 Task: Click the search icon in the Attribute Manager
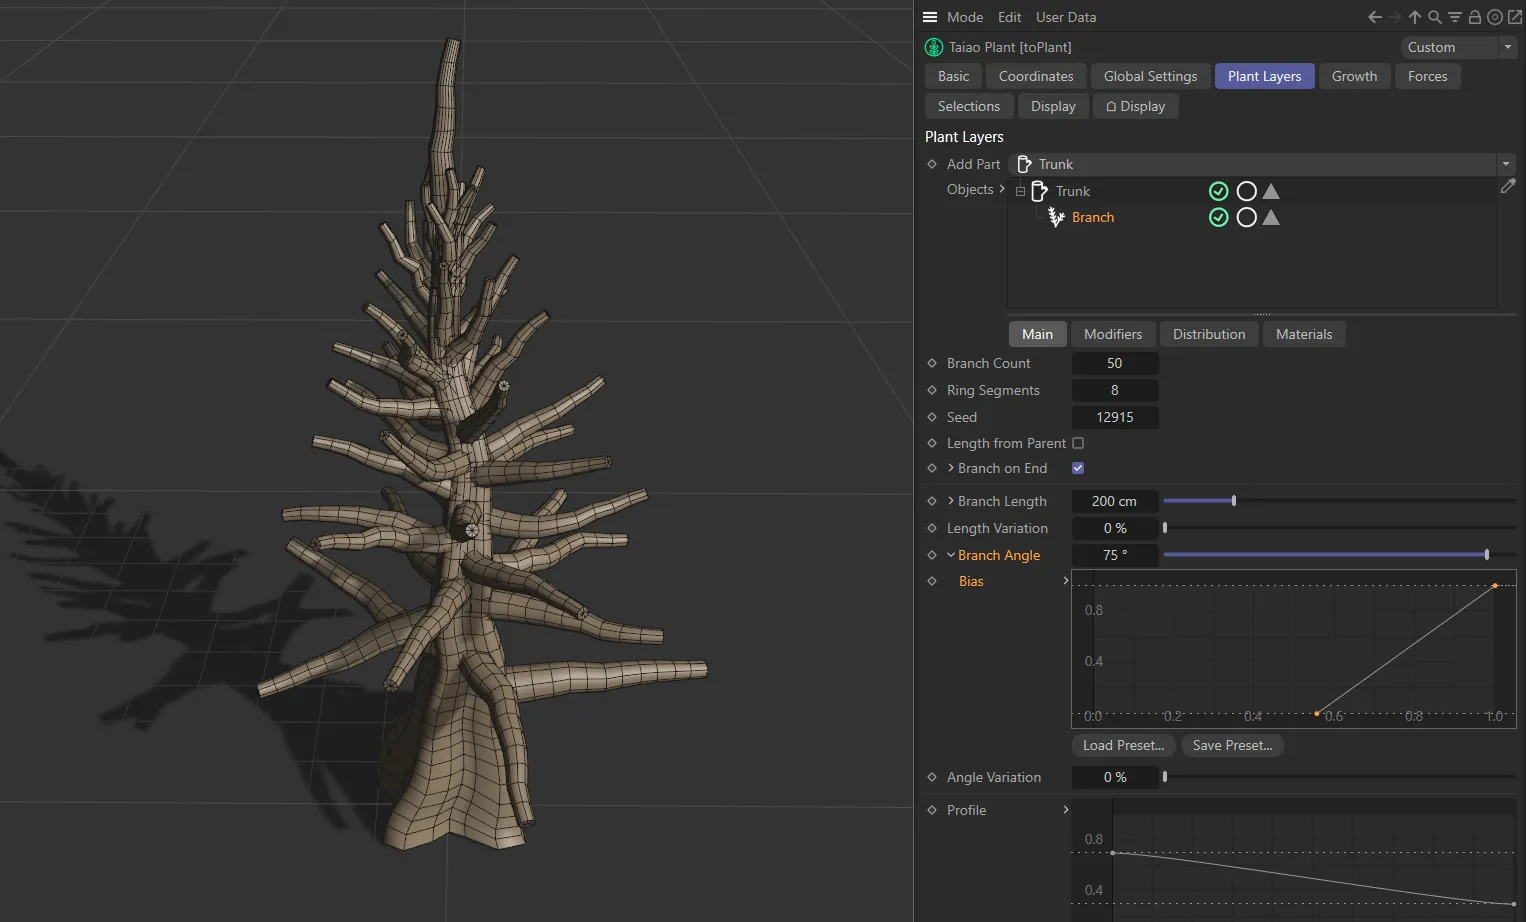click(x=1435, y=17)
